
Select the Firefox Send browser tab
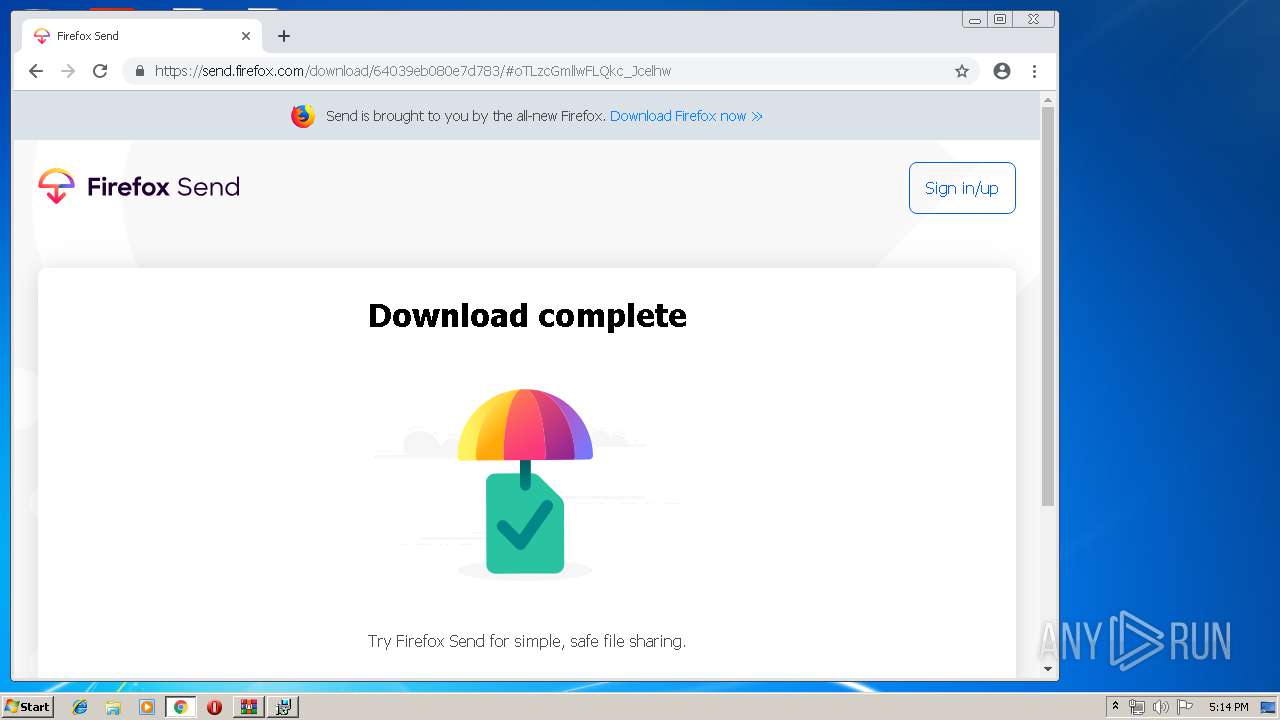(142, 36)
